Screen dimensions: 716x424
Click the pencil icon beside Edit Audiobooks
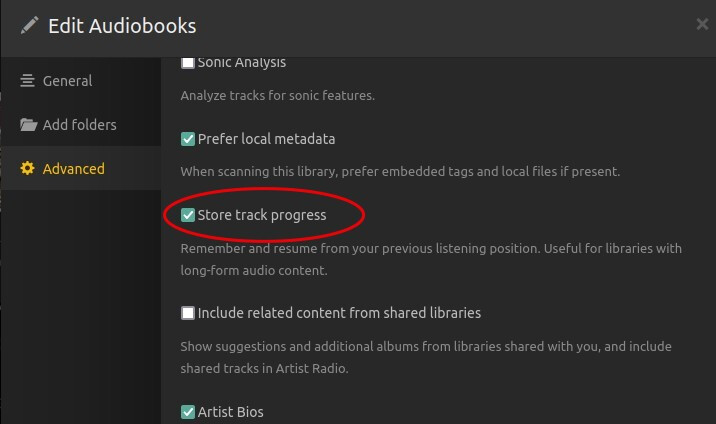coord(29,26)
